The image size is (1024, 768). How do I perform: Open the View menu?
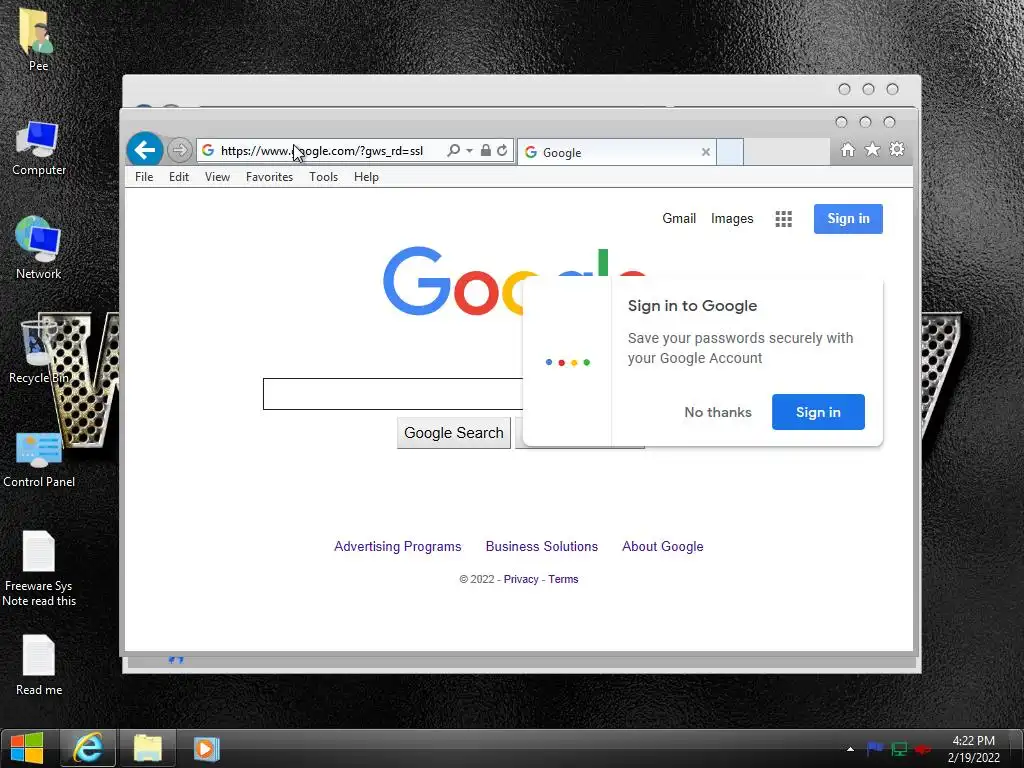[x=217, y=177]
